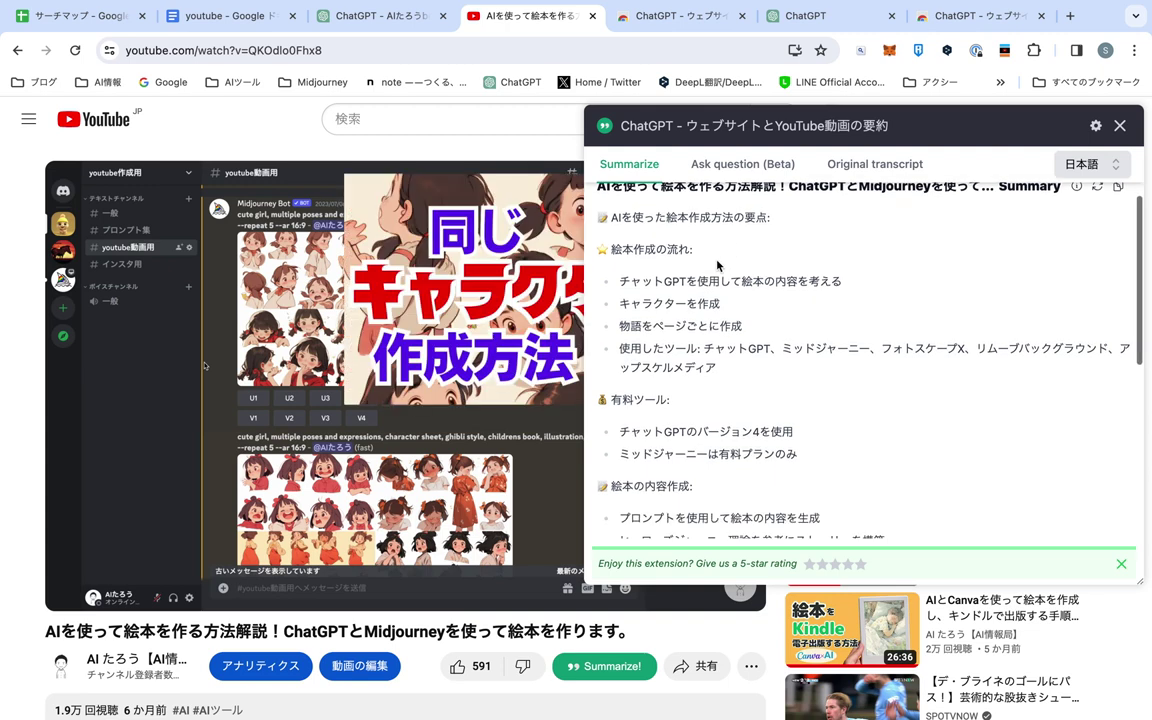1152x720 pixels.
Task: Click the regenerate summary icon
Action: tap(1097, 186)
